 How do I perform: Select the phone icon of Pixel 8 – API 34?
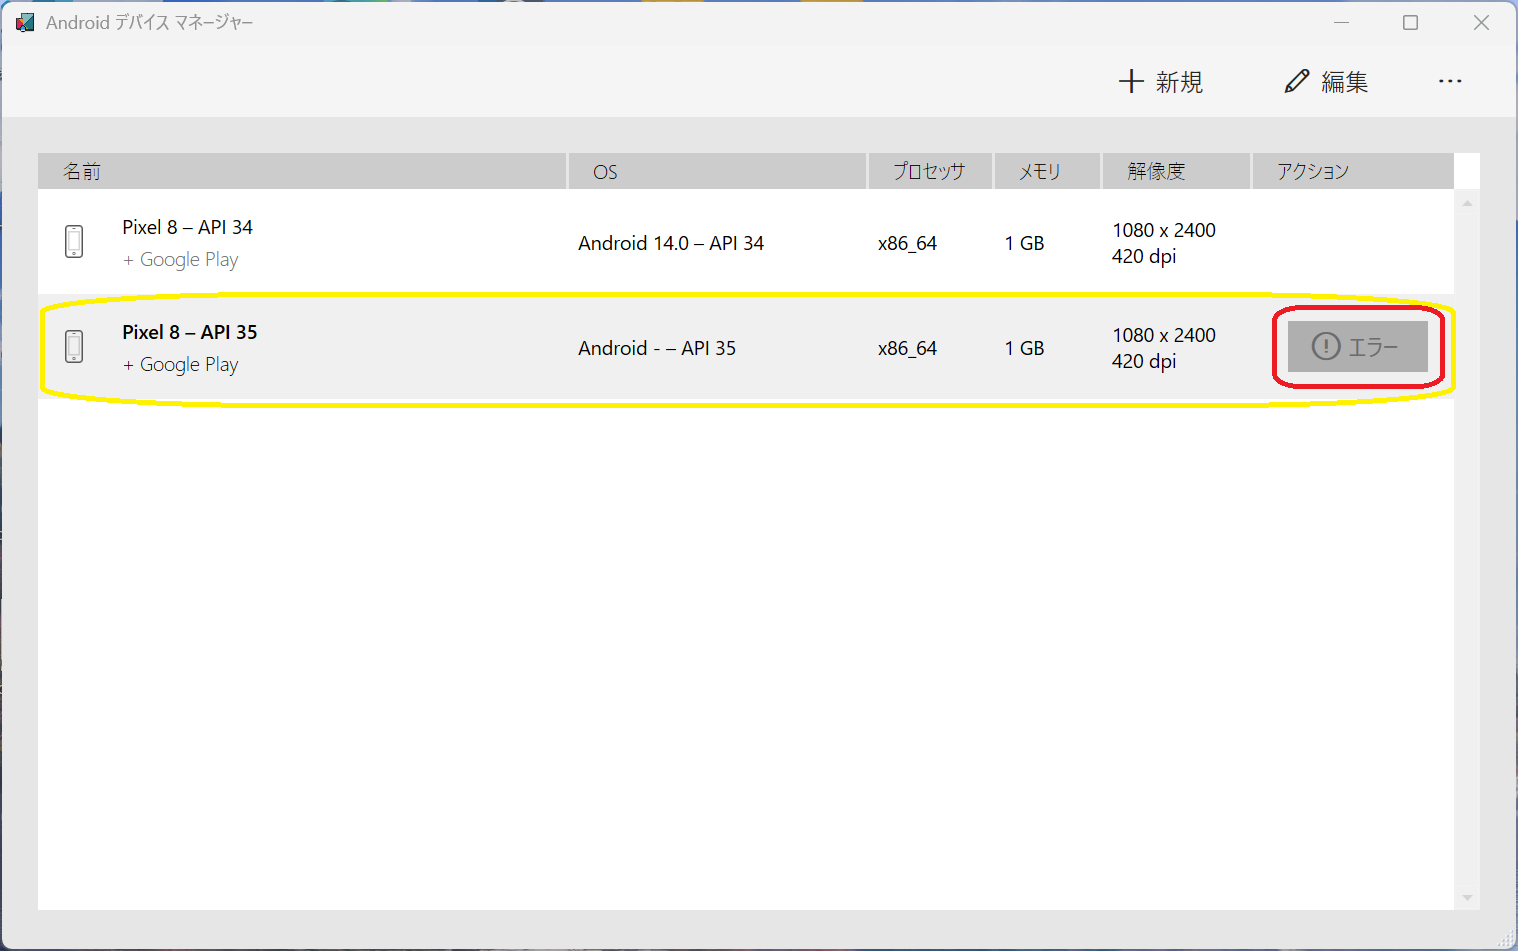coord(74,242)
